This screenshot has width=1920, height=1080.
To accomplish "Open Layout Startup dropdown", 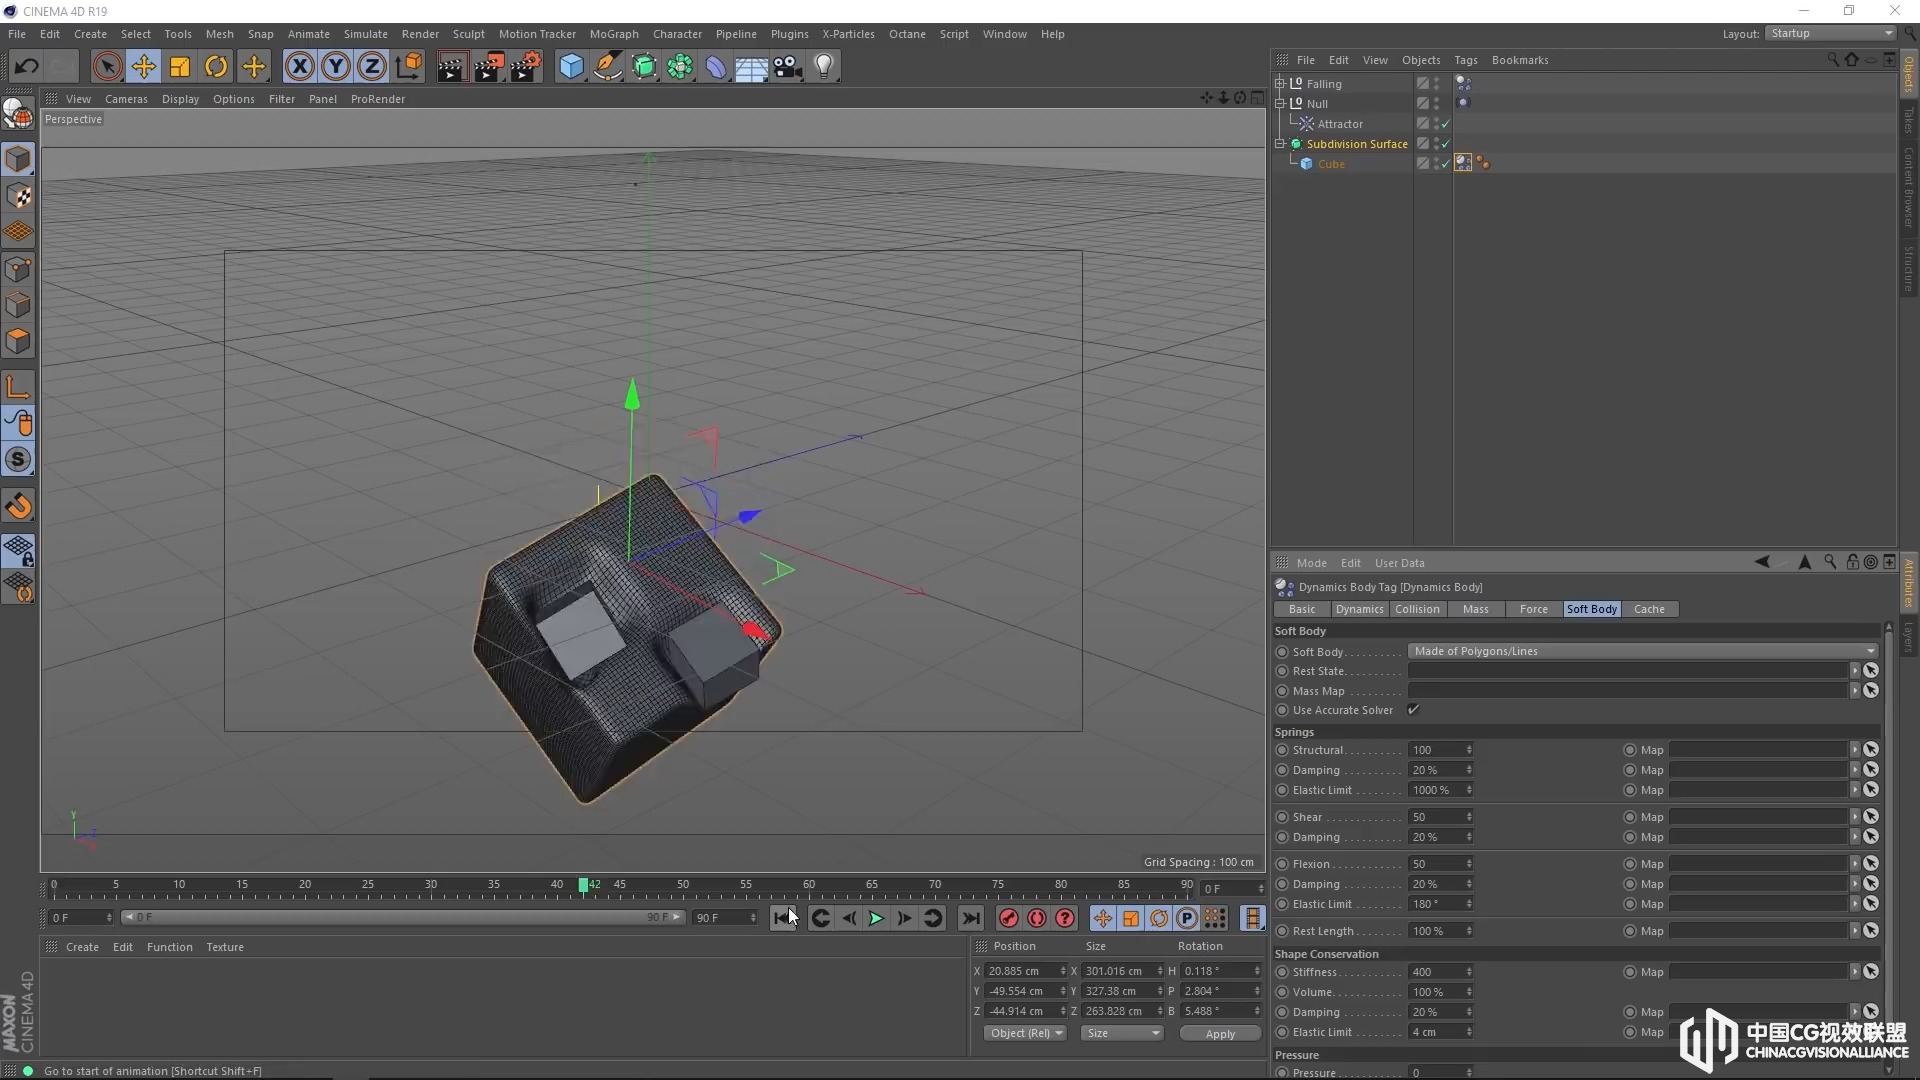I will point(1831,33).
